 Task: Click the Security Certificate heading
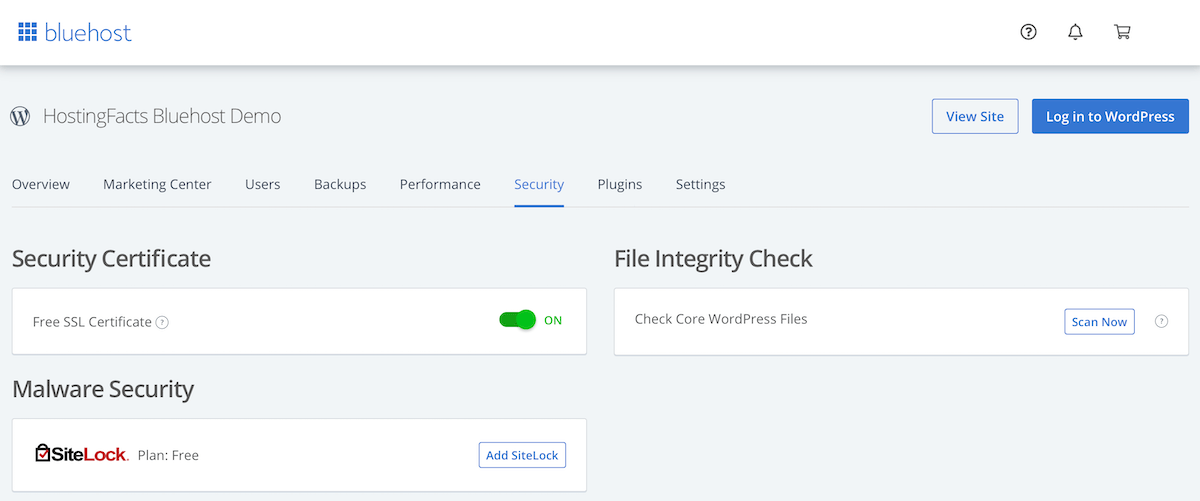coord(111,259)
